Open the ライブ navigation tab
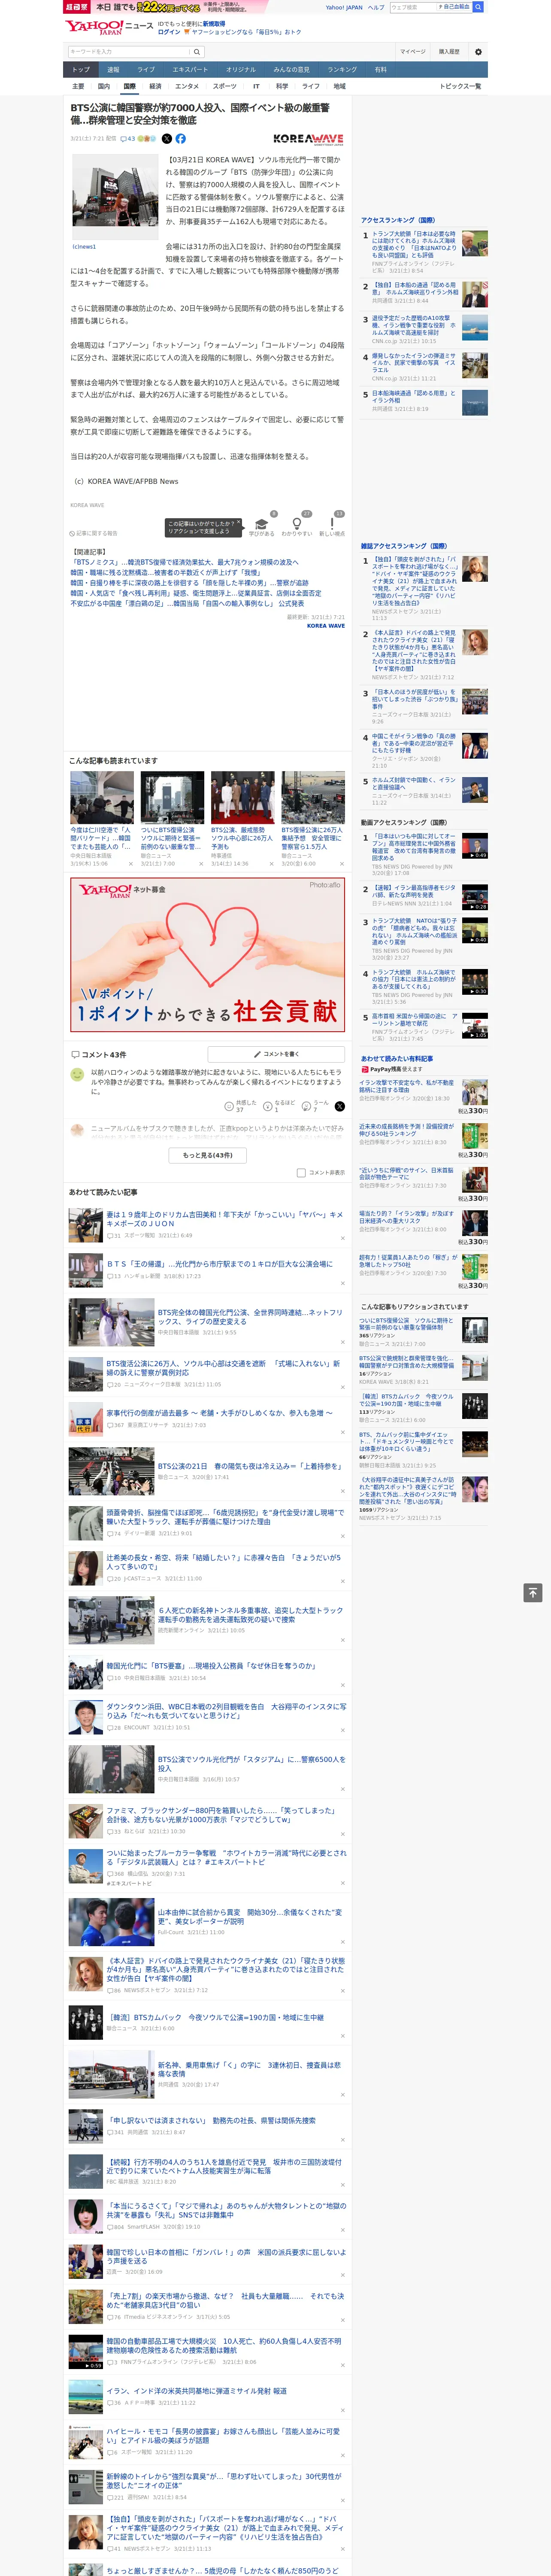Screen dimensions: 551x2576 [x=146, y=70]
